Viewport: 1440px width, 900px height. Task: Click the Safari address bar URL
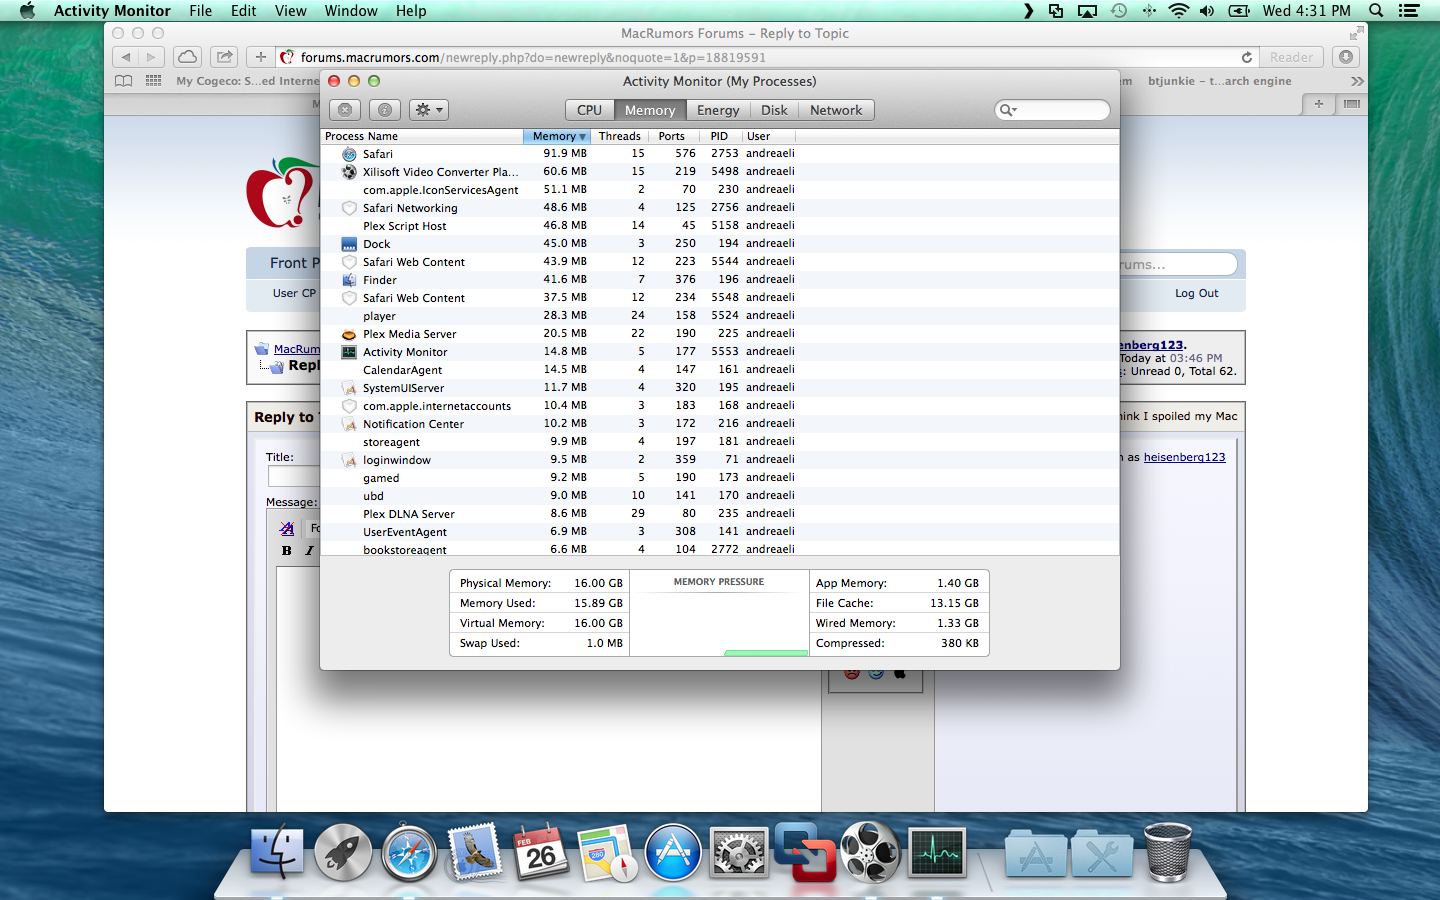coord(533,58)
